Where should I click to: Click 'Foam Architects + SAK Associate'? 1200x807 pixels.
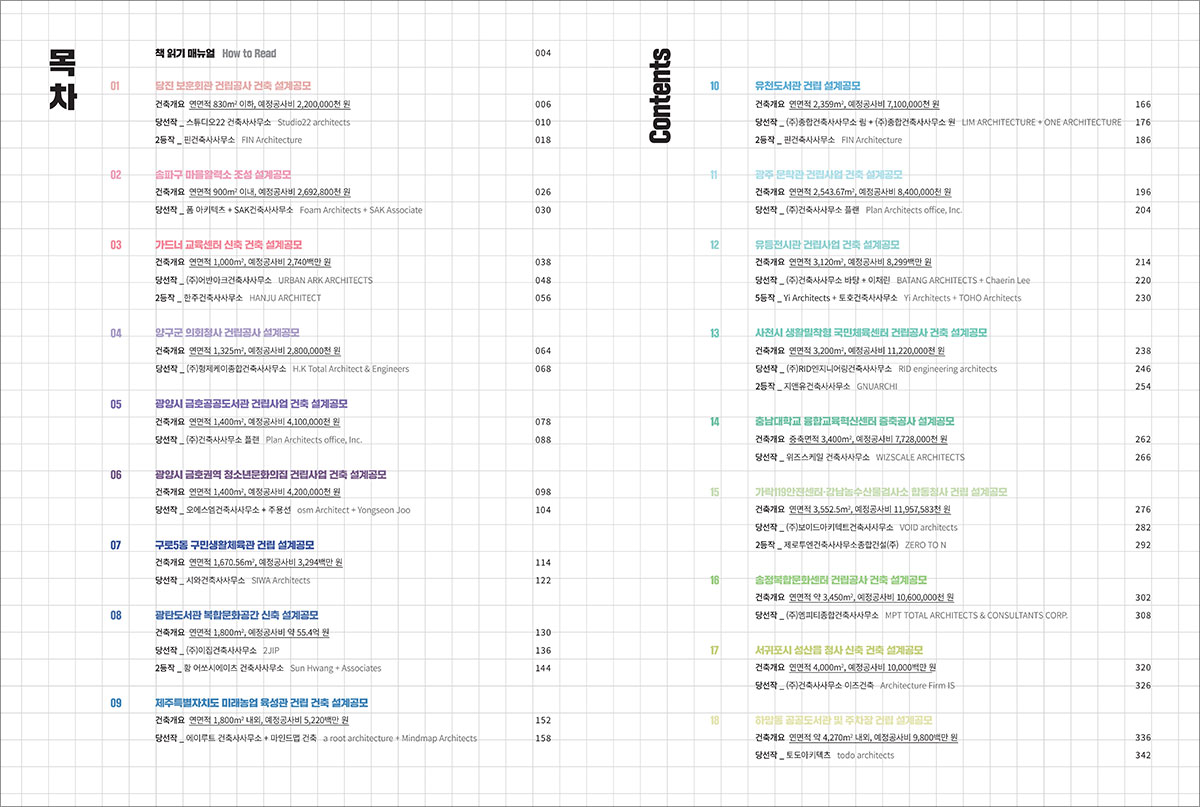[361, 210]
